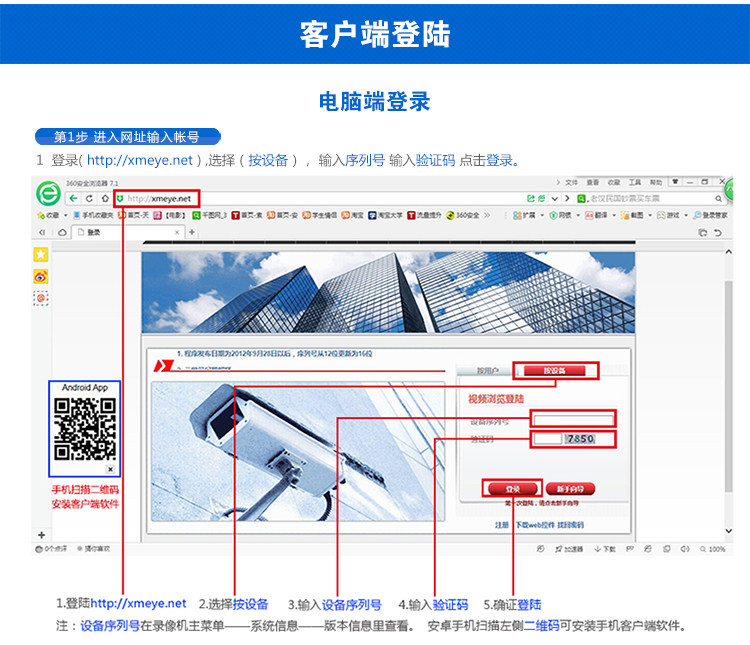
Task: Open the 千图网 bookmark
Action: point(210,215)
